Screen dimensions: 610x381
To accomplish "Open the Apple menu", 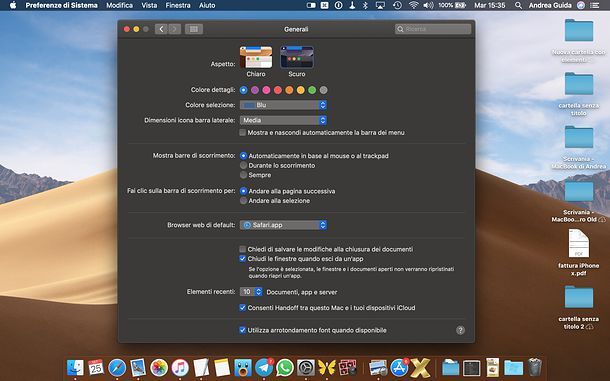I will 13,5.
